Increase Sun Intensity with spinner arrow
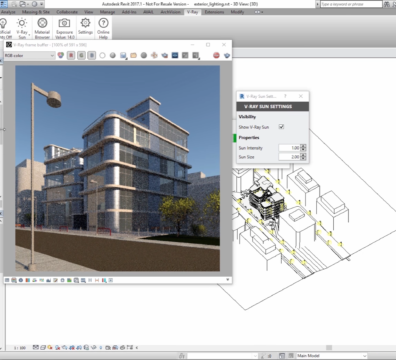Screen dimensions: 396x360 click(x=303, y=146)
